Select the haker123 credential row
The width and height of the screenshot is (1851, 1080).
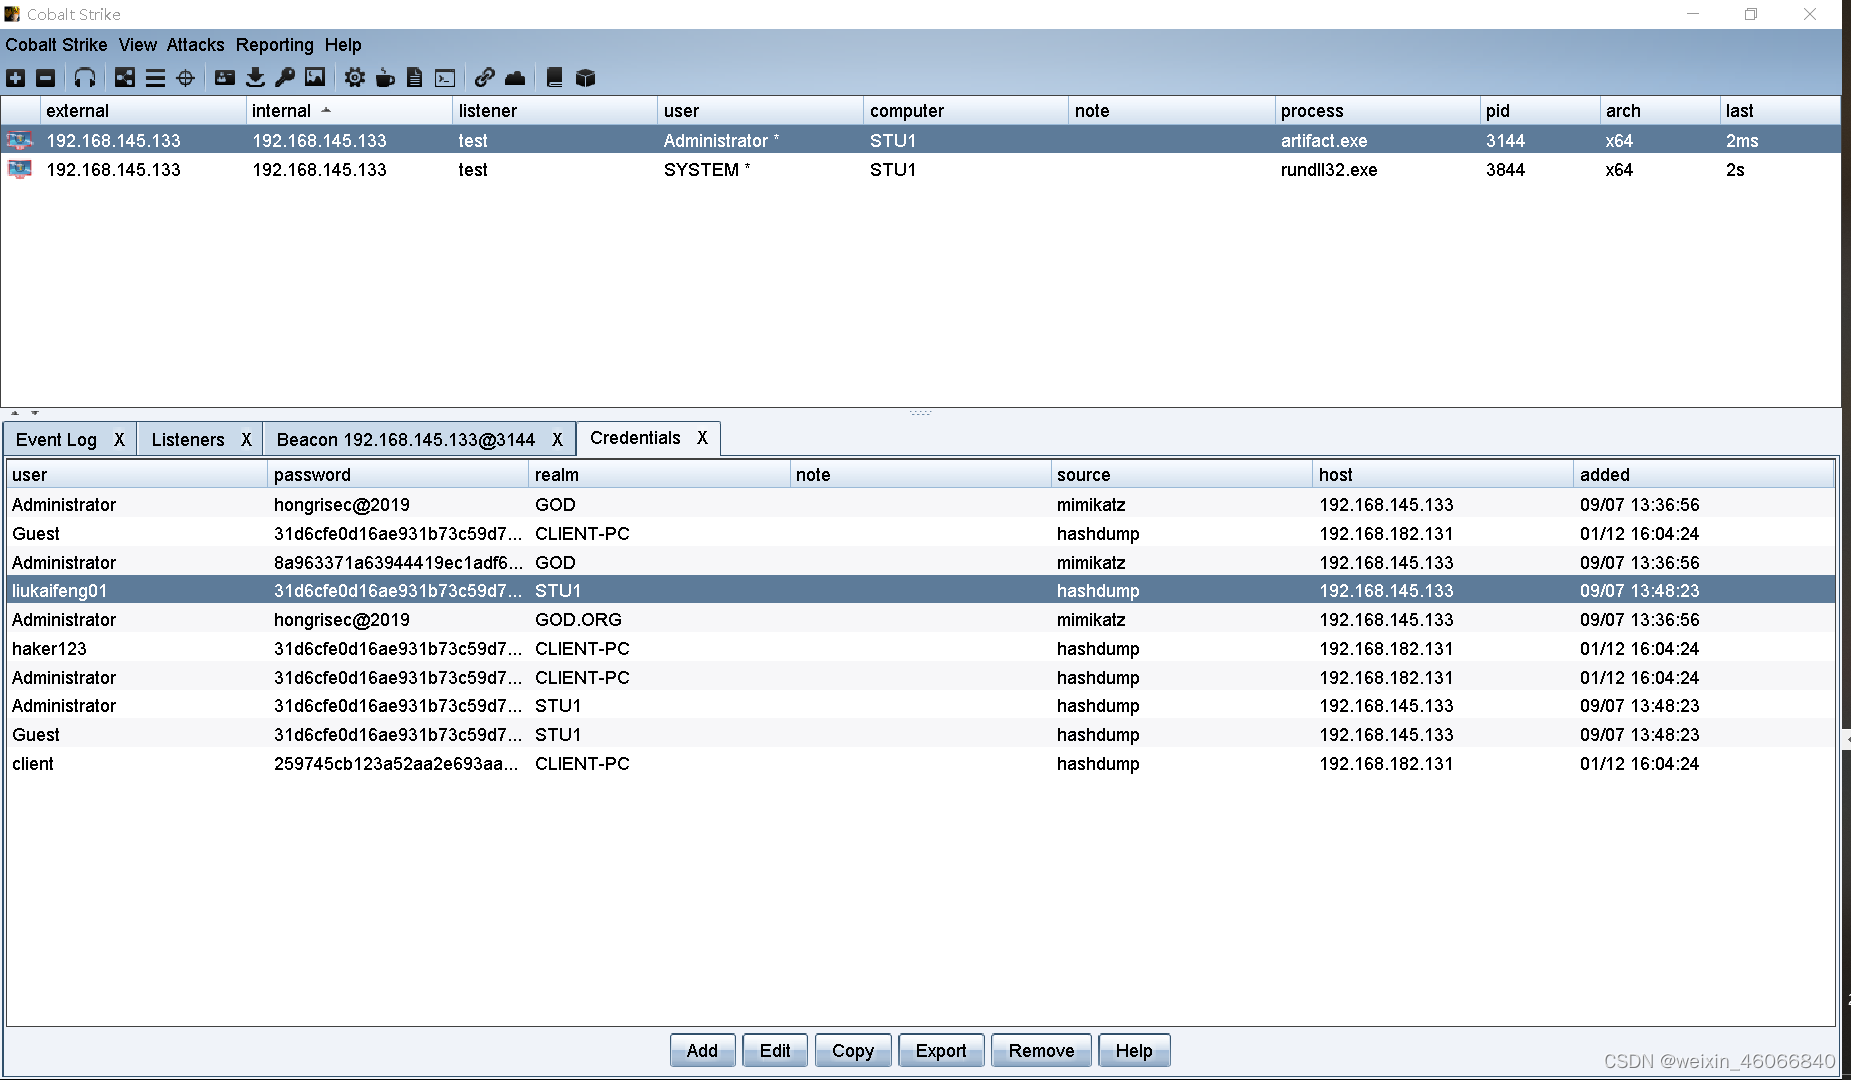(x=920, y=649)
